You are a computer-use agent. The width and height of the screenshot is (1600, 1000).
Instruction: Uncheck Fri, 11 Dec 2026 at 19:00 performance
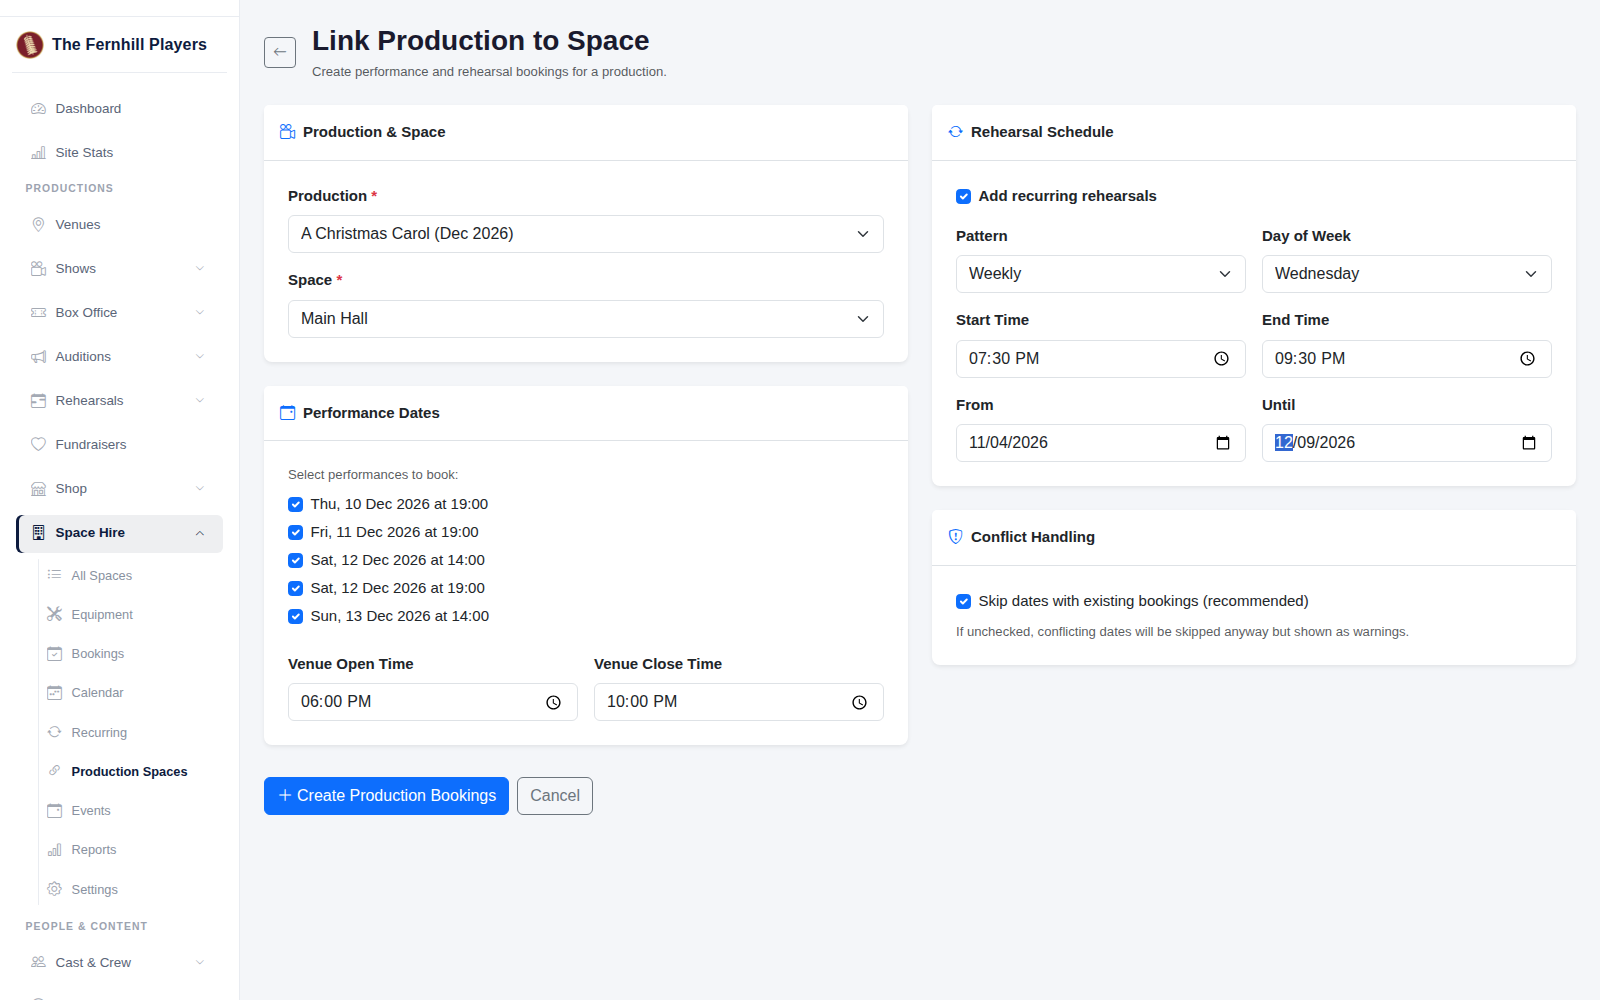click(x=295, y=533)
